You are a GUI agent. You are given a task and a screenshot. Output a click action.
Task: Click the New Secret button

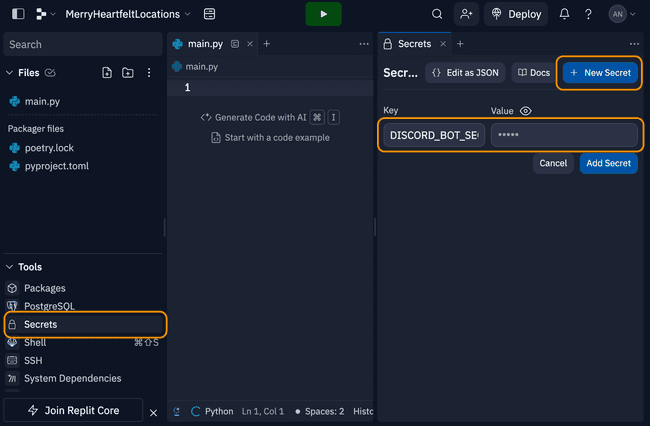click(x=600, y=73)
